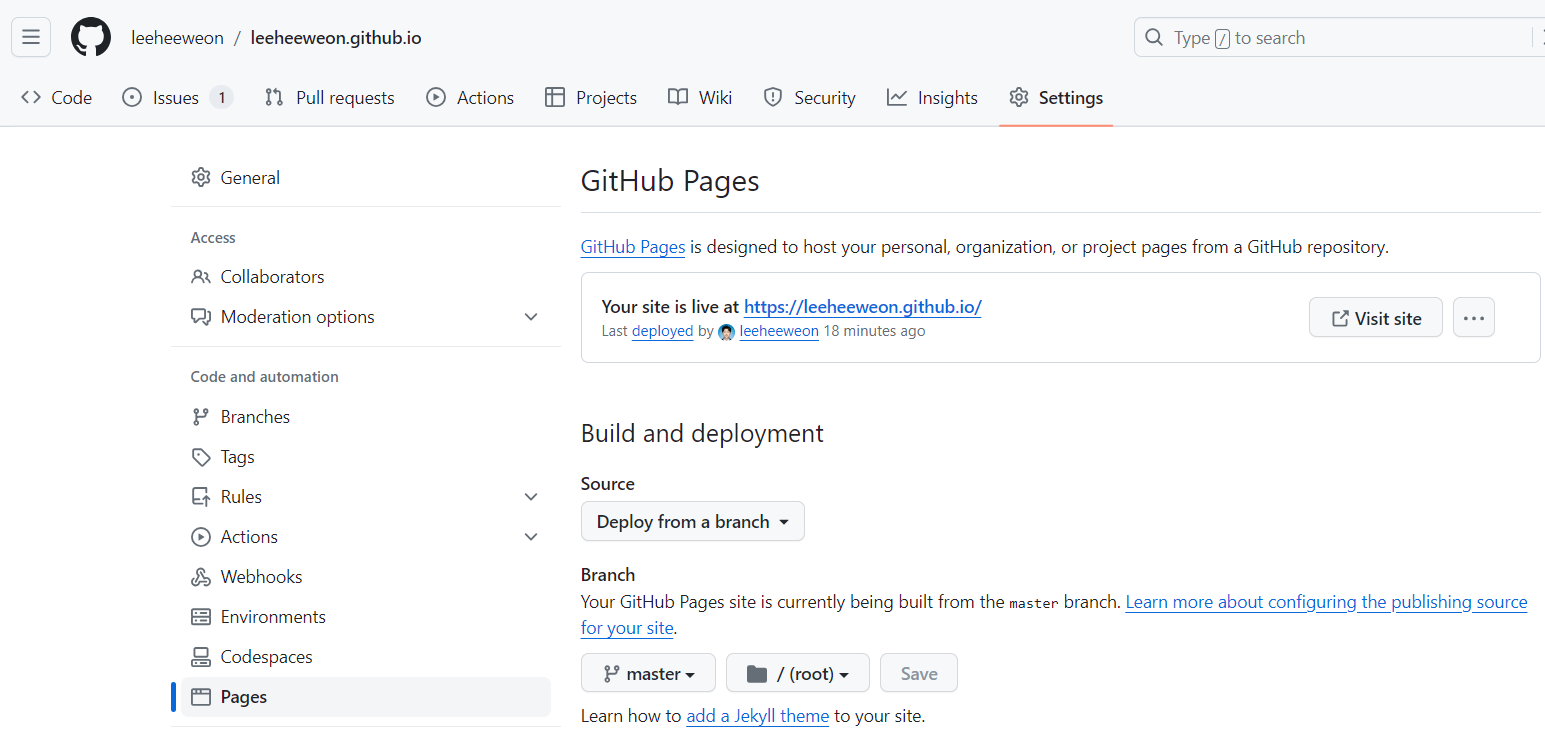Click the Rules icon in sidebar
1545x733 pixels.
201,497
